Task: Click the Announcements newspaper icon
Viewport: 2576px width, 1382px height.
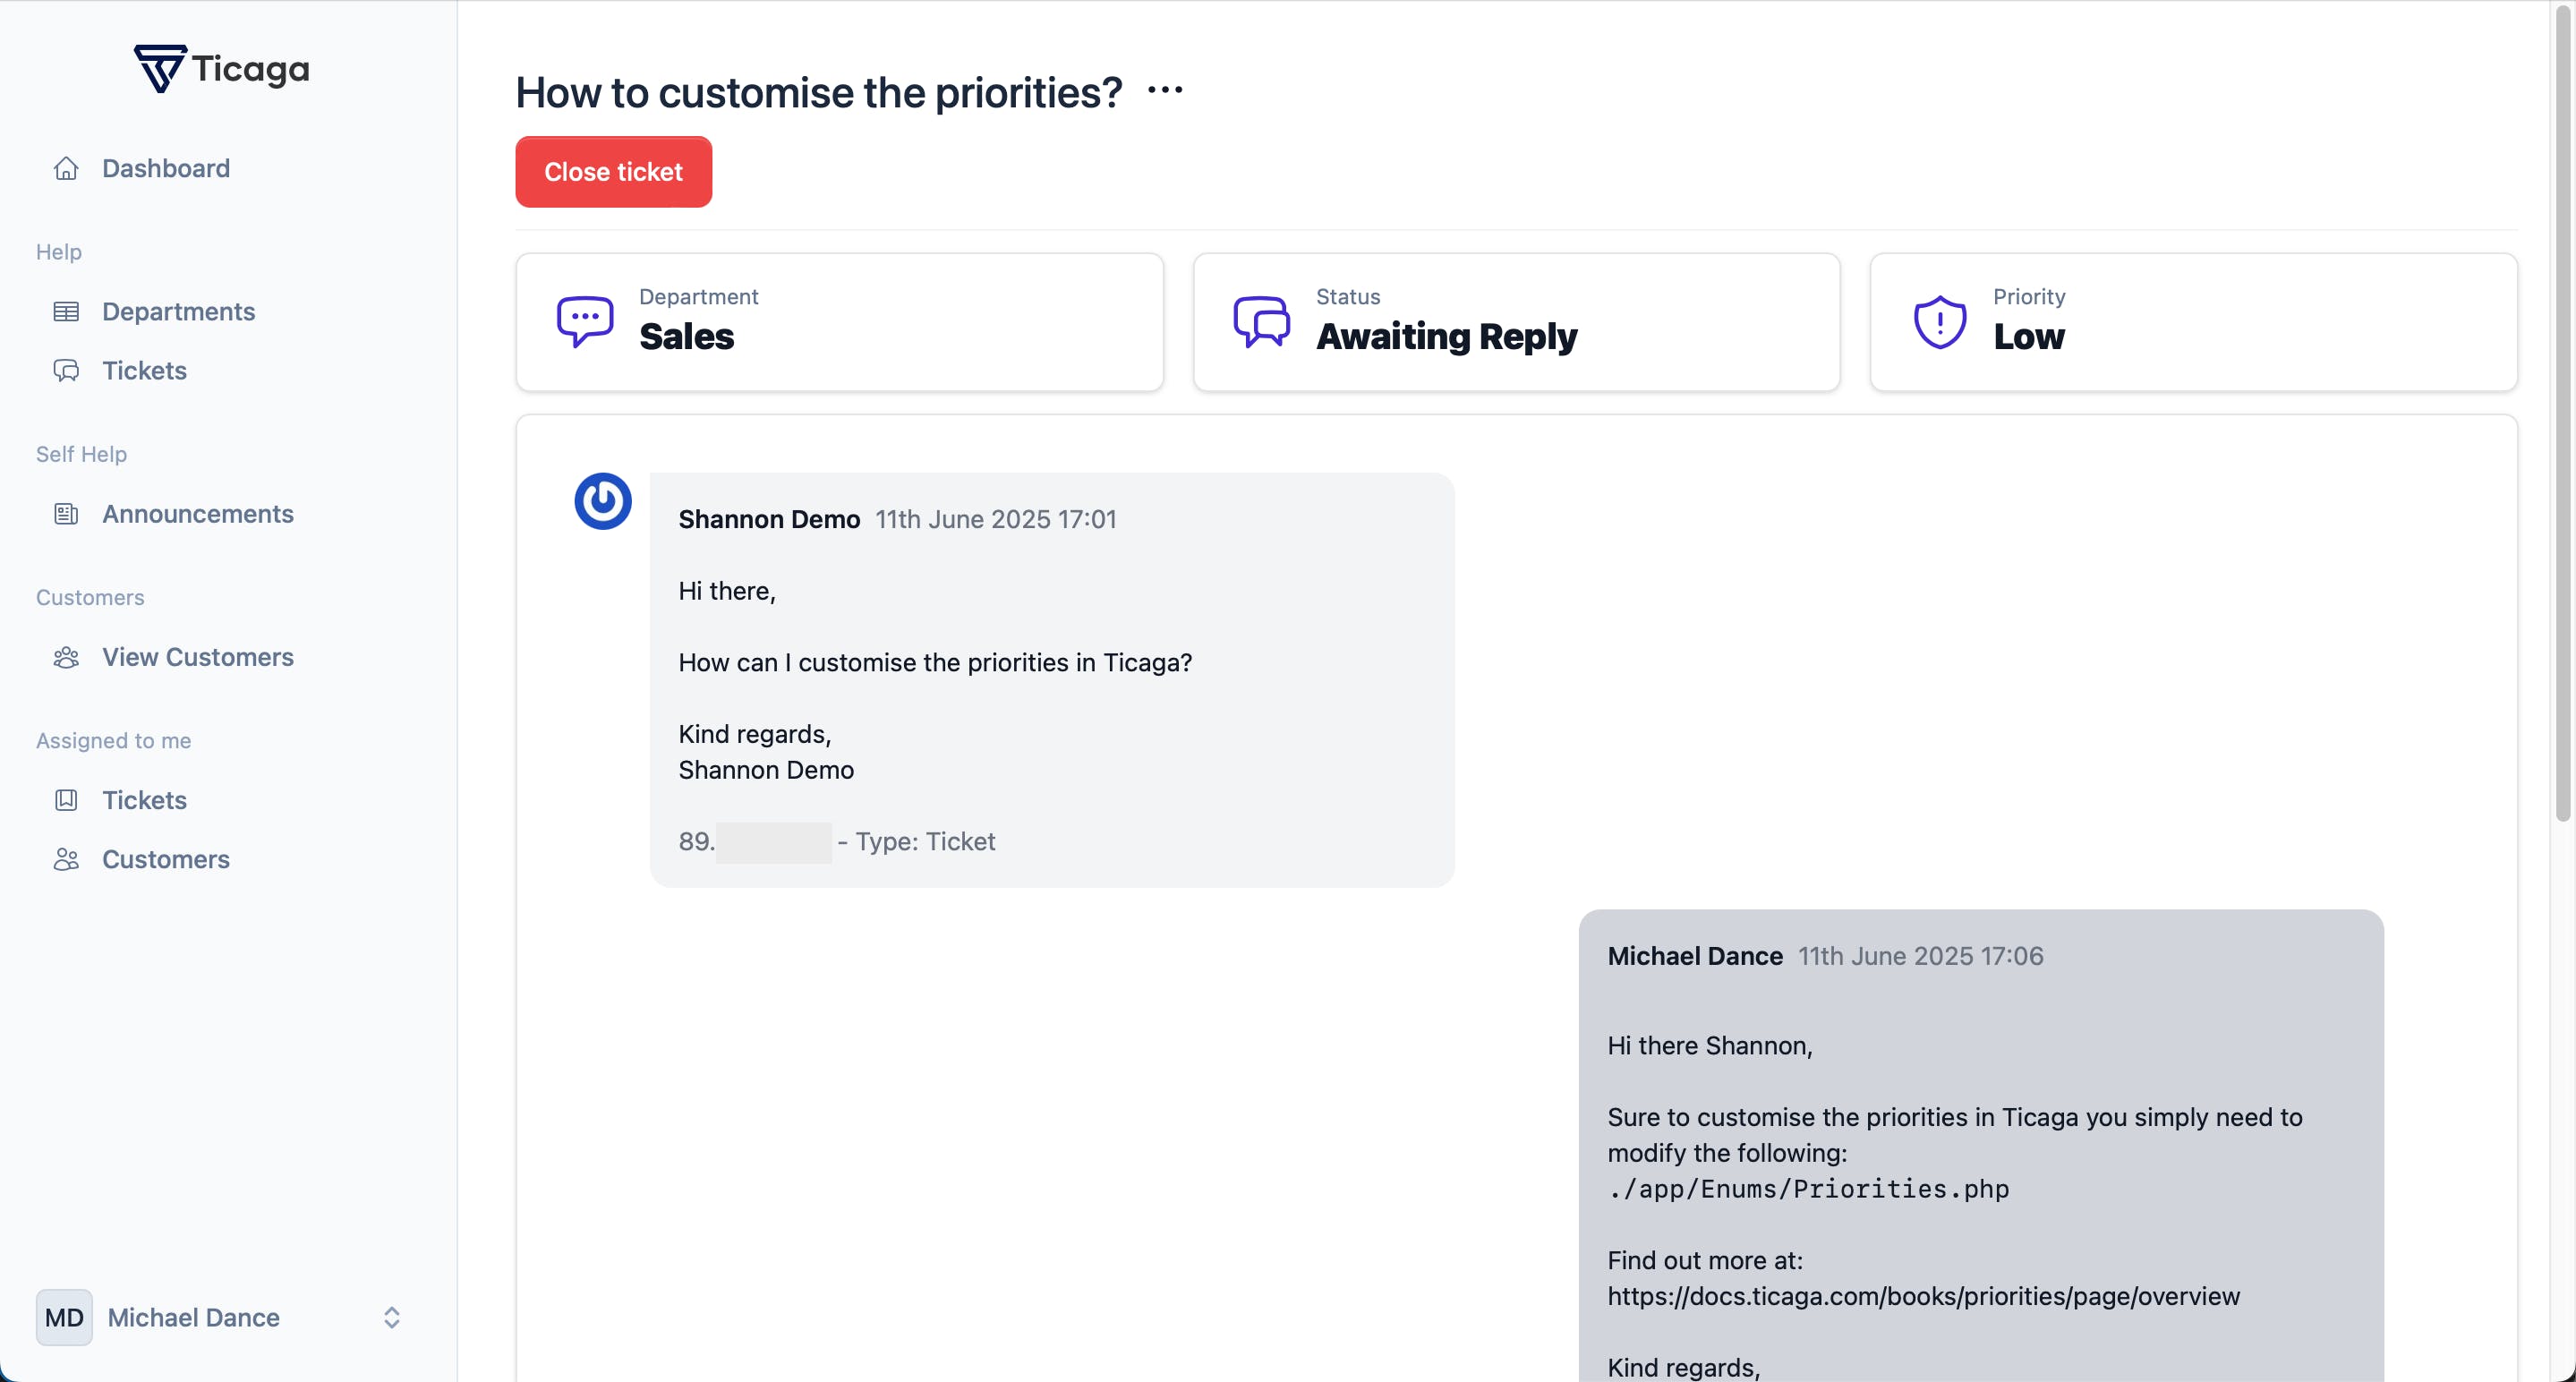Action: 66,514
